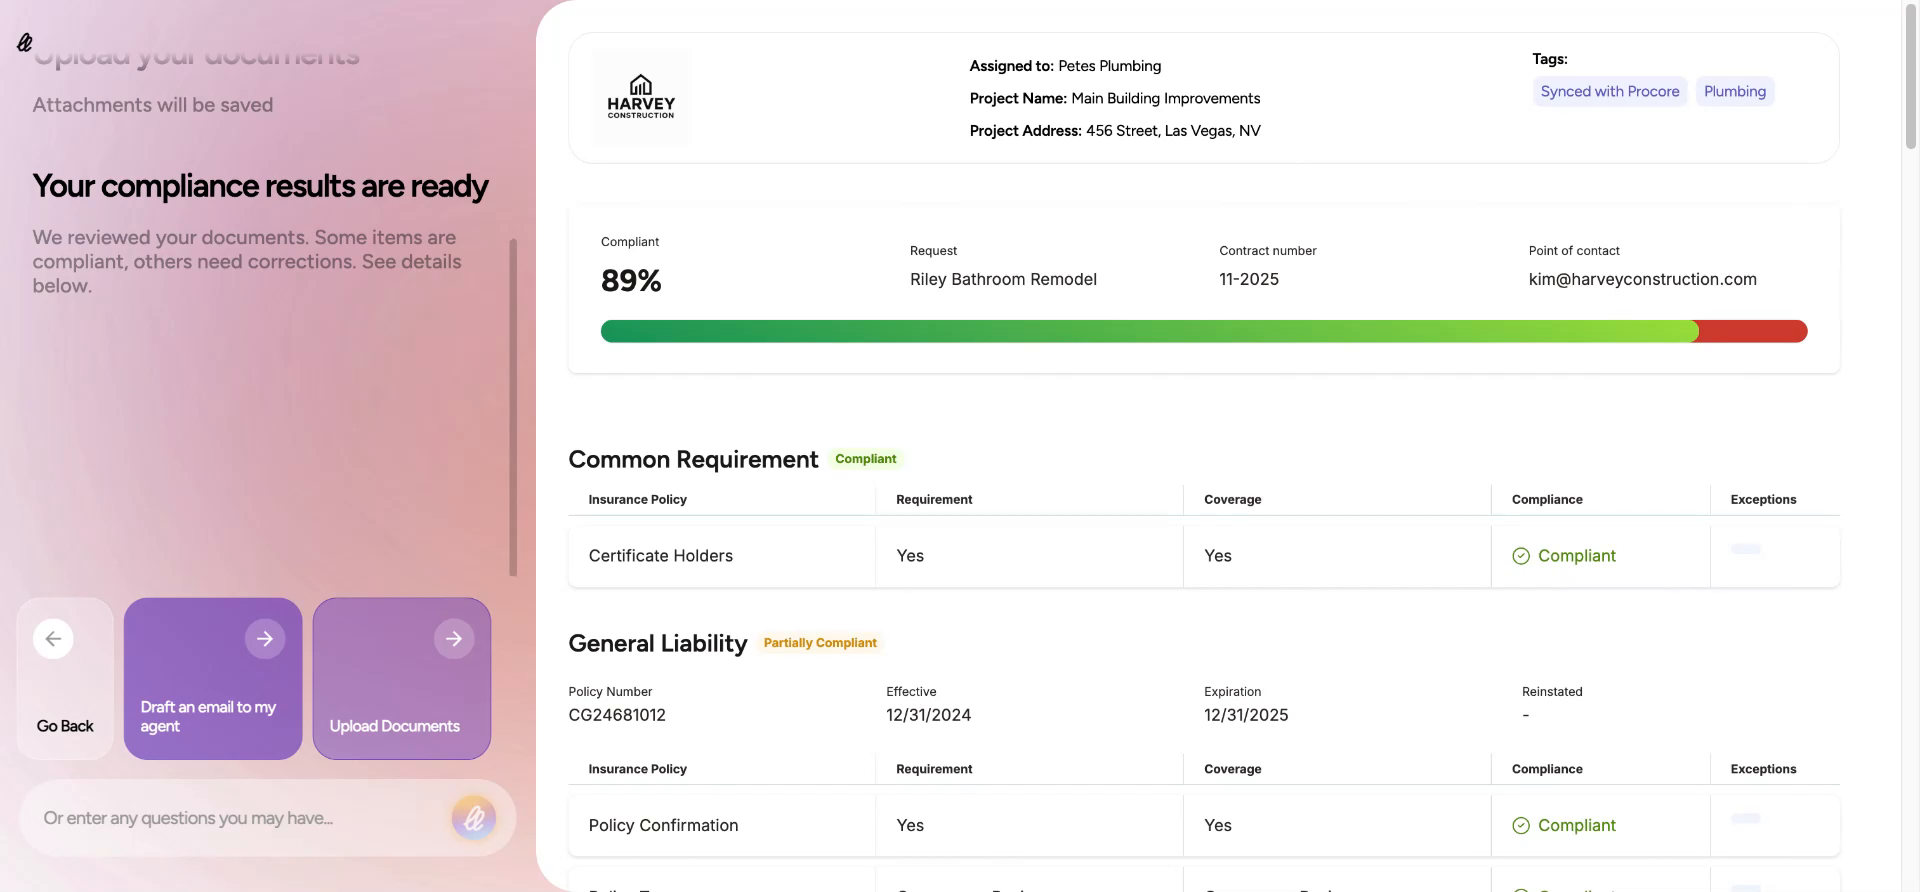Viewport: 1920px width, 892px height.
Task: Click the Attachments will be saved text
Action: pos(153,105)
